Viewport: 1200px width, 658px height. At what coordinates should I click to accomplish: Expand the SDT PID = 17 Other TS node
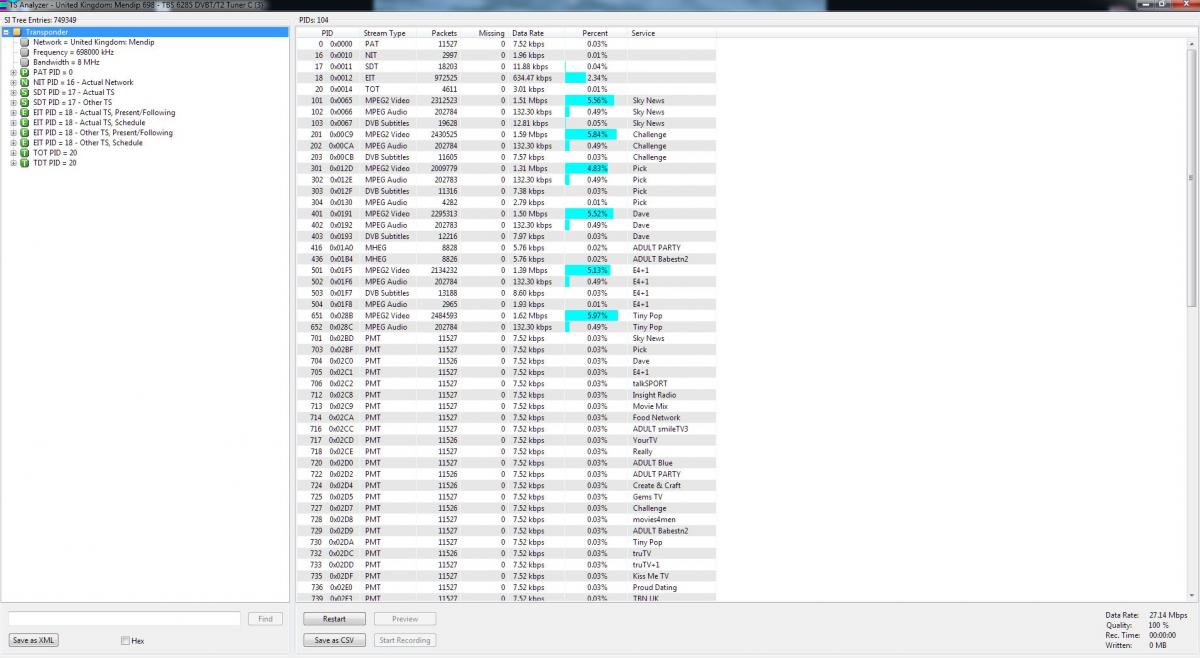(x=14, y=102)
